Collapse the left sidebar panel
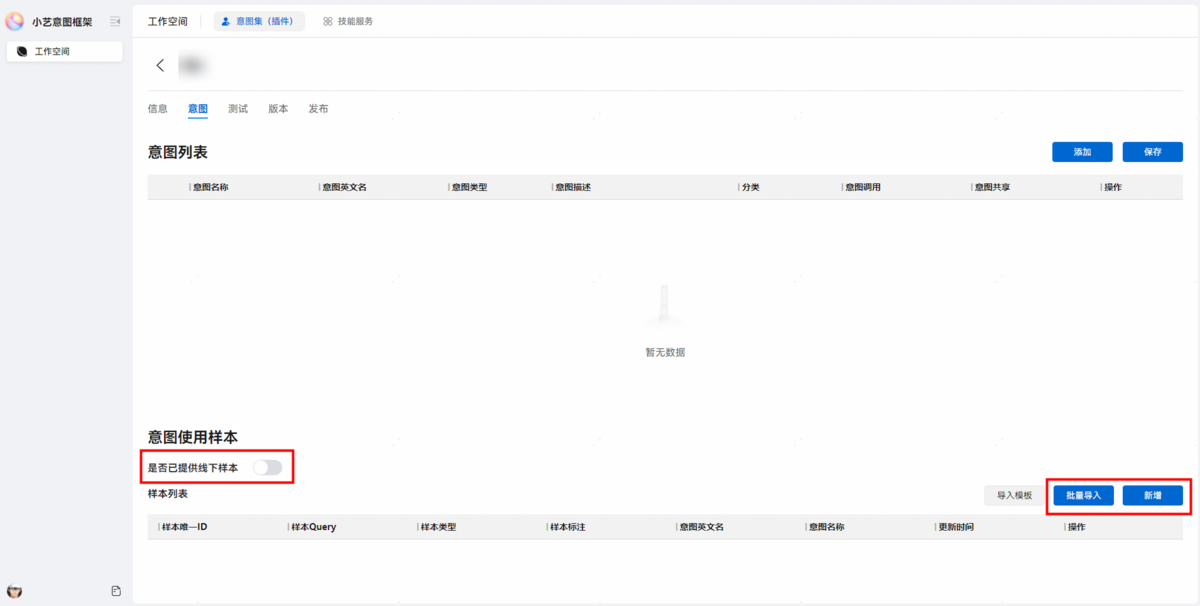Screen dimensions: 1200x606 coord(115,21)
